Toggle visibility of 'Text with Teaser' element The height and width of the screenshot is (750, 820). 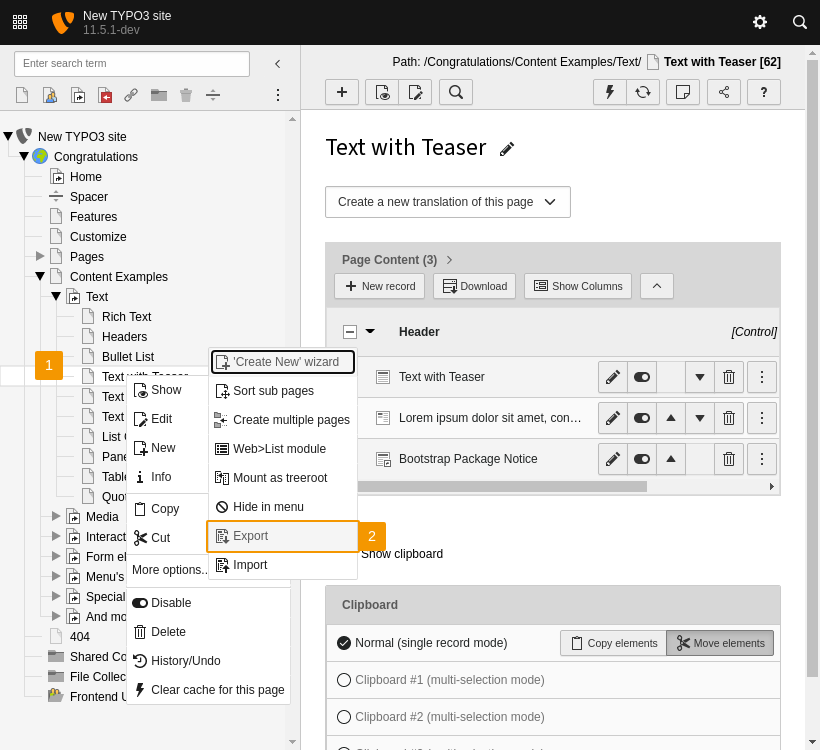pos(641,377)
